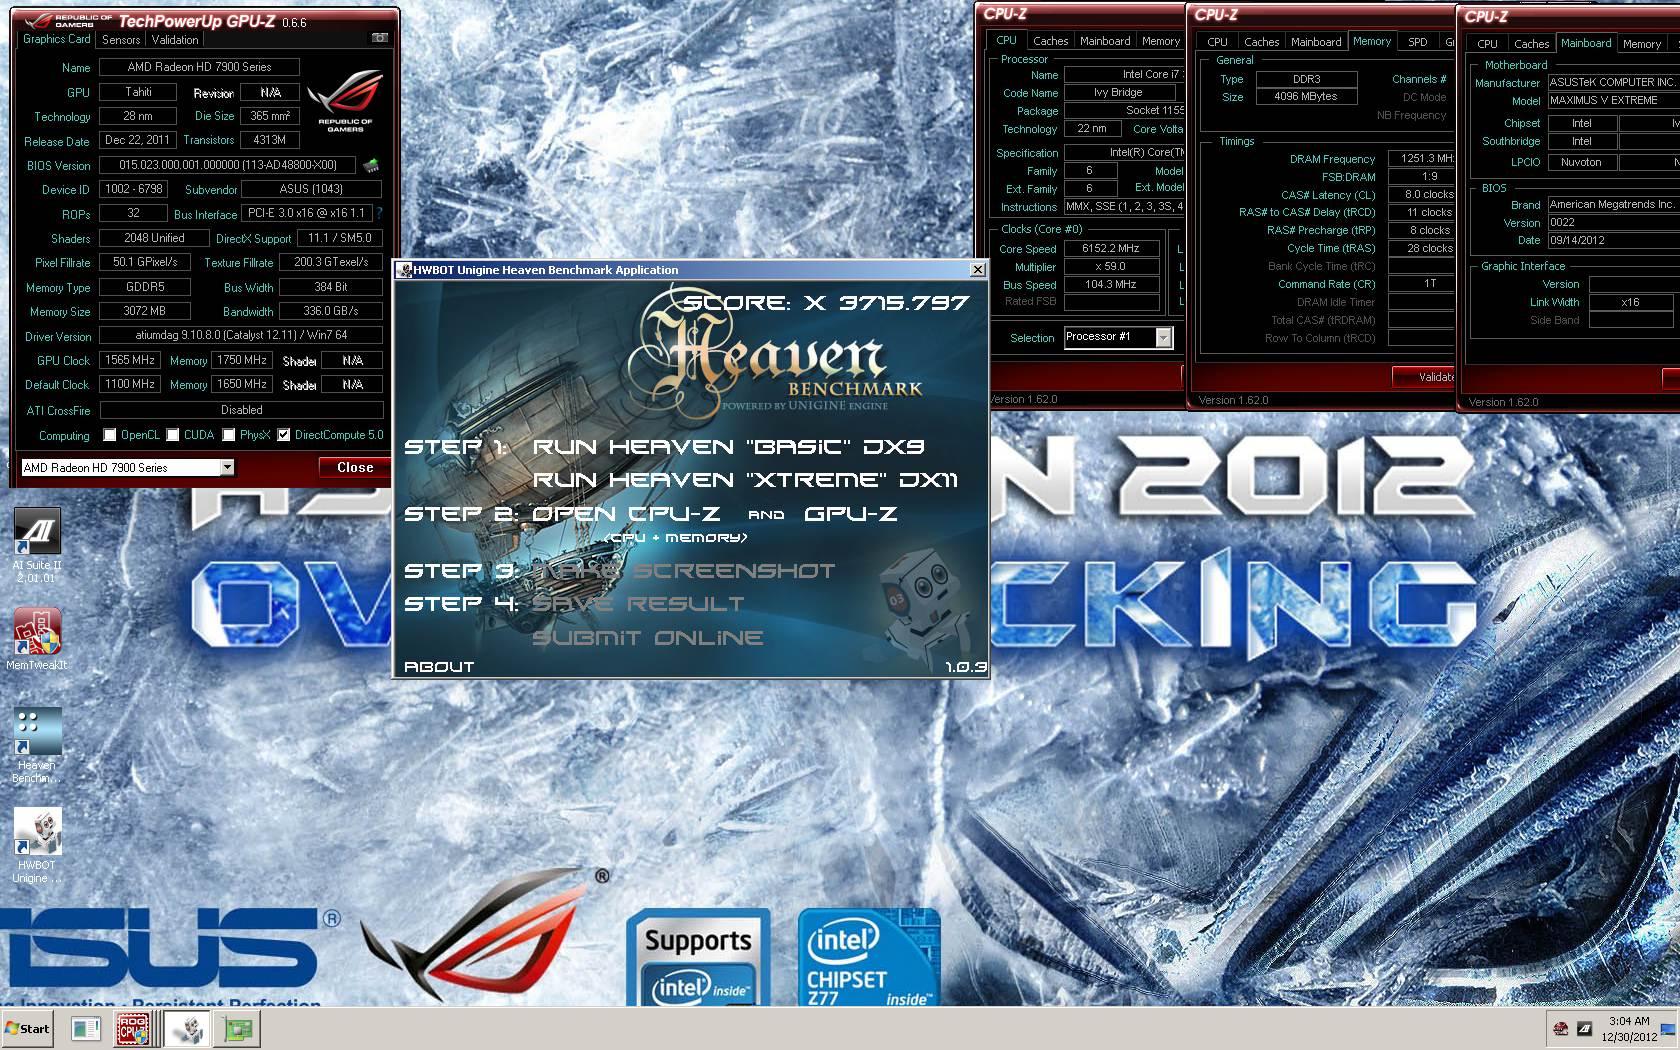Enable the OpenCL checkbox in GPU-Z
The width and height of the screenshot is (1680, 1050).
(110, 435)
